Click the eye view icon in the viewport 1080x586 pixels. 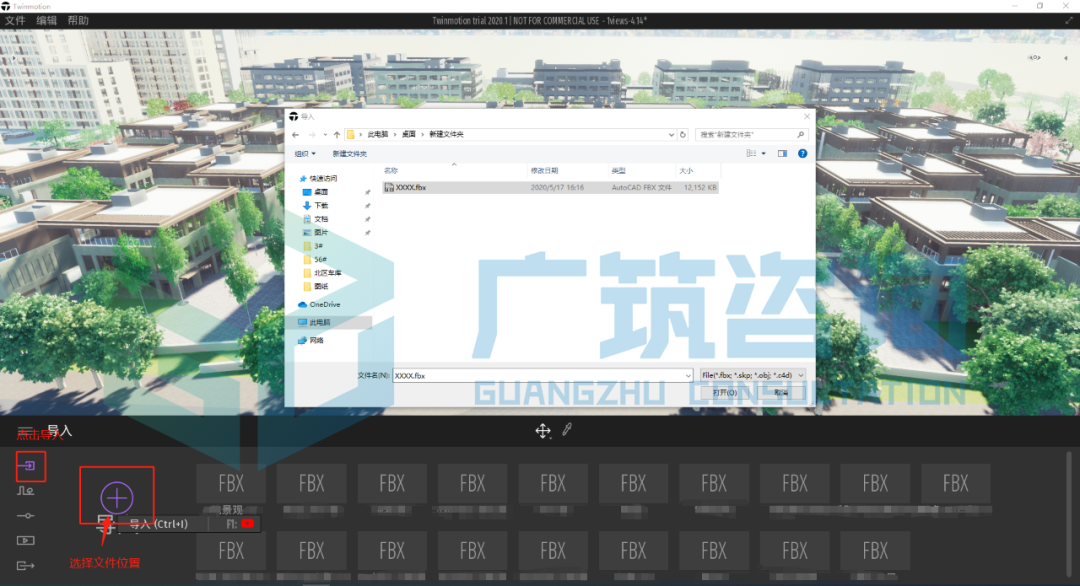pyautogui.click(x=1034, y=58)
